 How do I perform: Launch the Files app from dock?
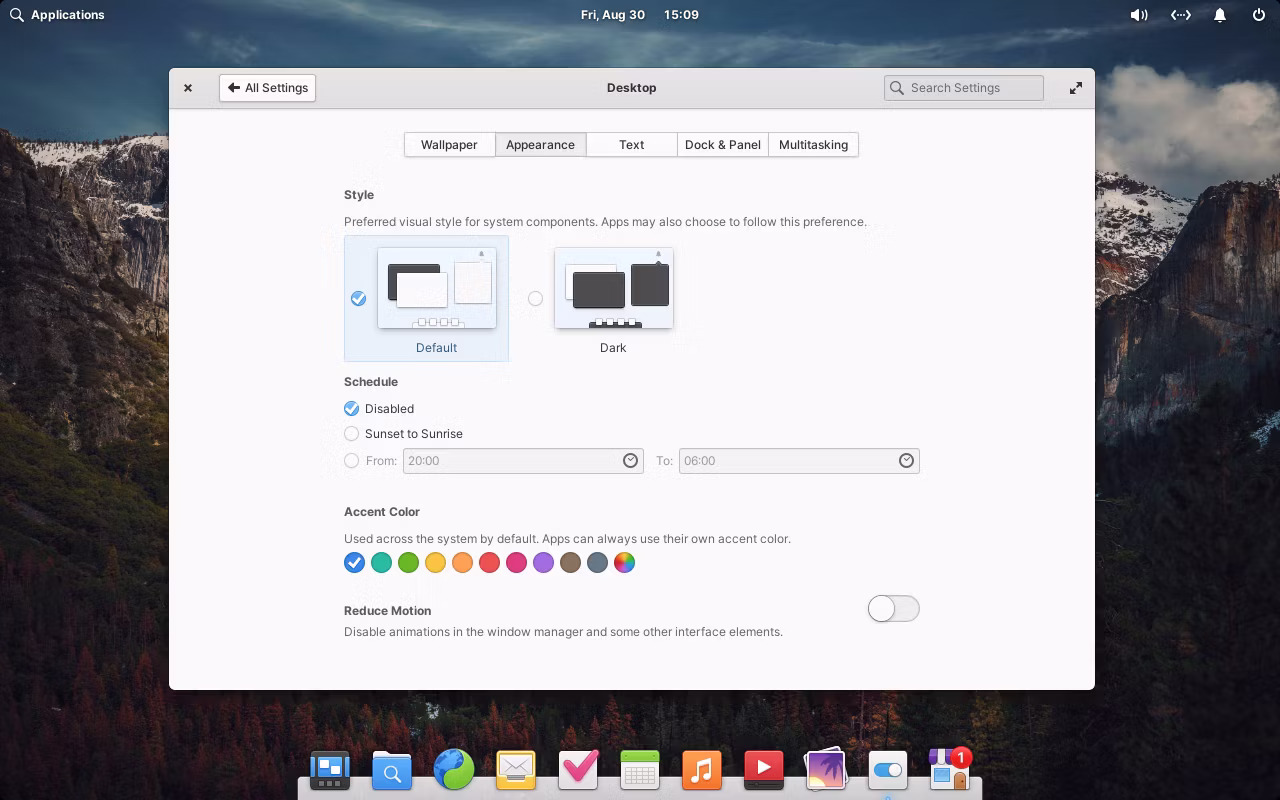(392, 770)
